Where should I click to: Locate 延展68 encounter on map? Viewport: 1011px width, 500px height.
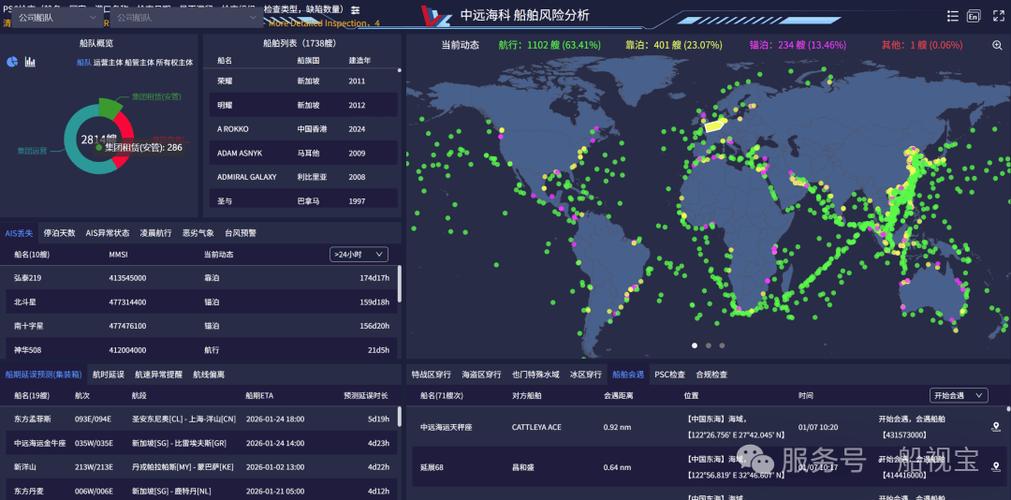996,466
